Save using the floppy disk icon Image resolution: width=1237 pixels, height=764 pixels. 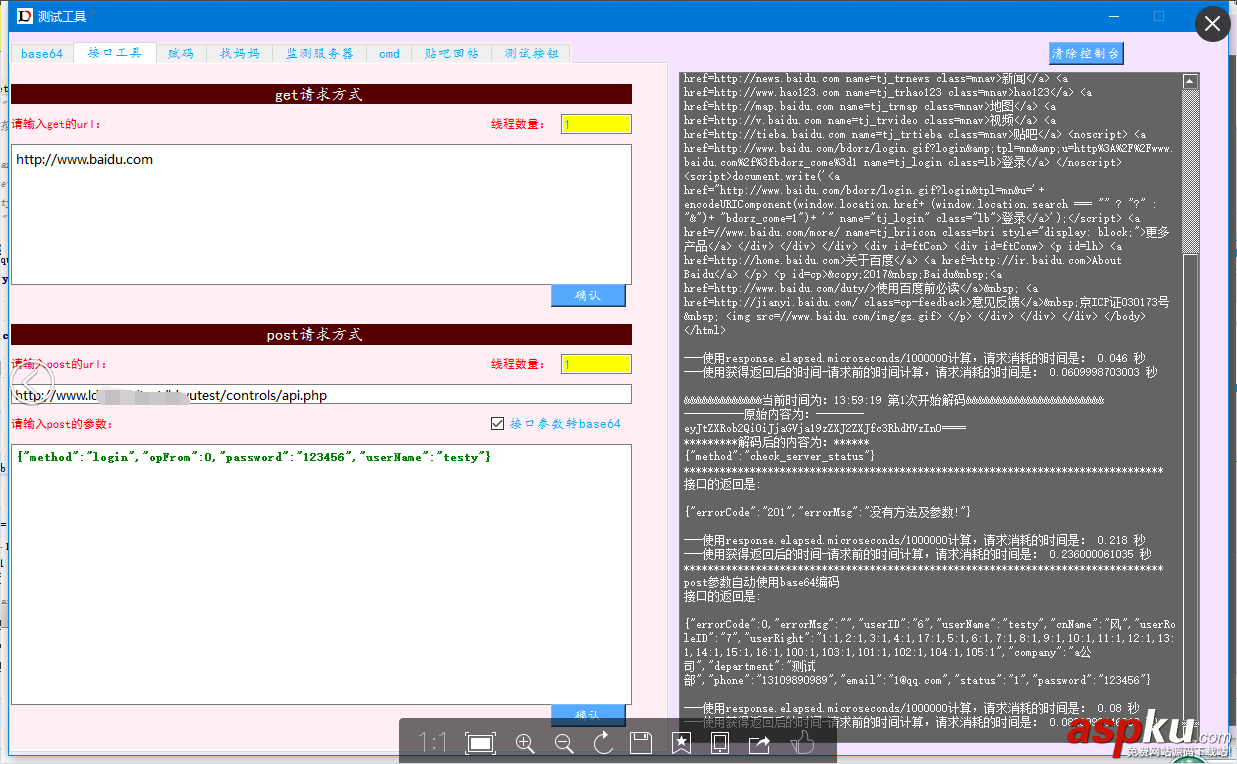[x=641, y=743]
